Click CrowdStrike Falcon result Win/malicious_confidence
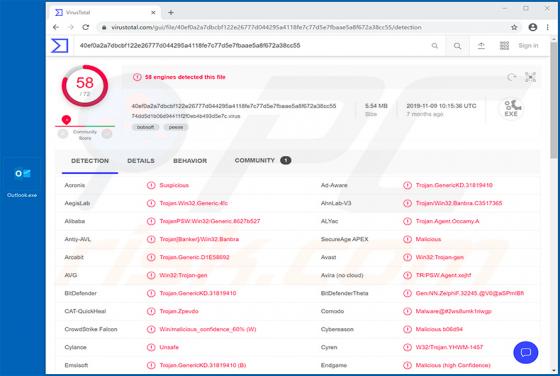 (208, 329)
